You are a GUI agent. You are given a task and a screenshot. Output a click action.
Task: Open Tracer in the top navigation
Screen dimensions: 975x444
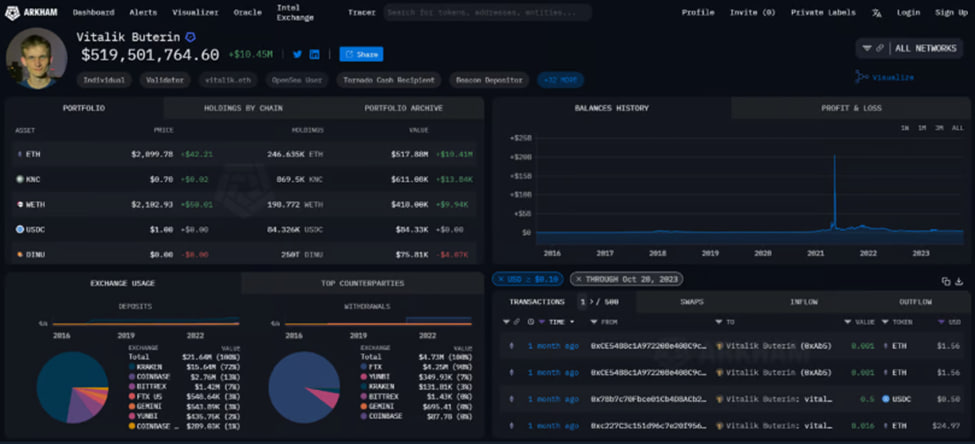point(362,12)
